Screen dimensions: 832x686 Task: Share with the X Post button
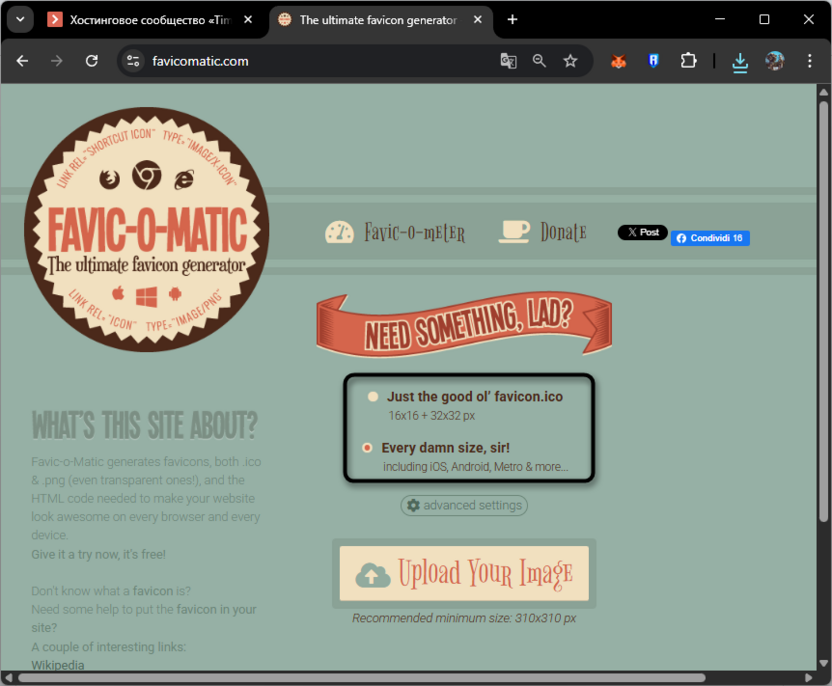tap(643, 232)
